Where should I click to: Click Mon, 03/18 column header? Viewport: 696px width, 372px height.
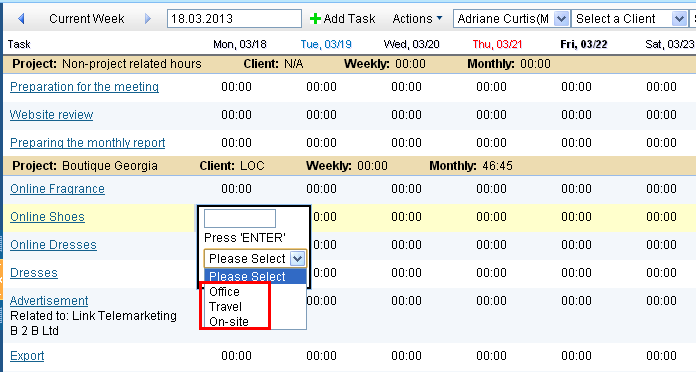[x=240, y=44]
